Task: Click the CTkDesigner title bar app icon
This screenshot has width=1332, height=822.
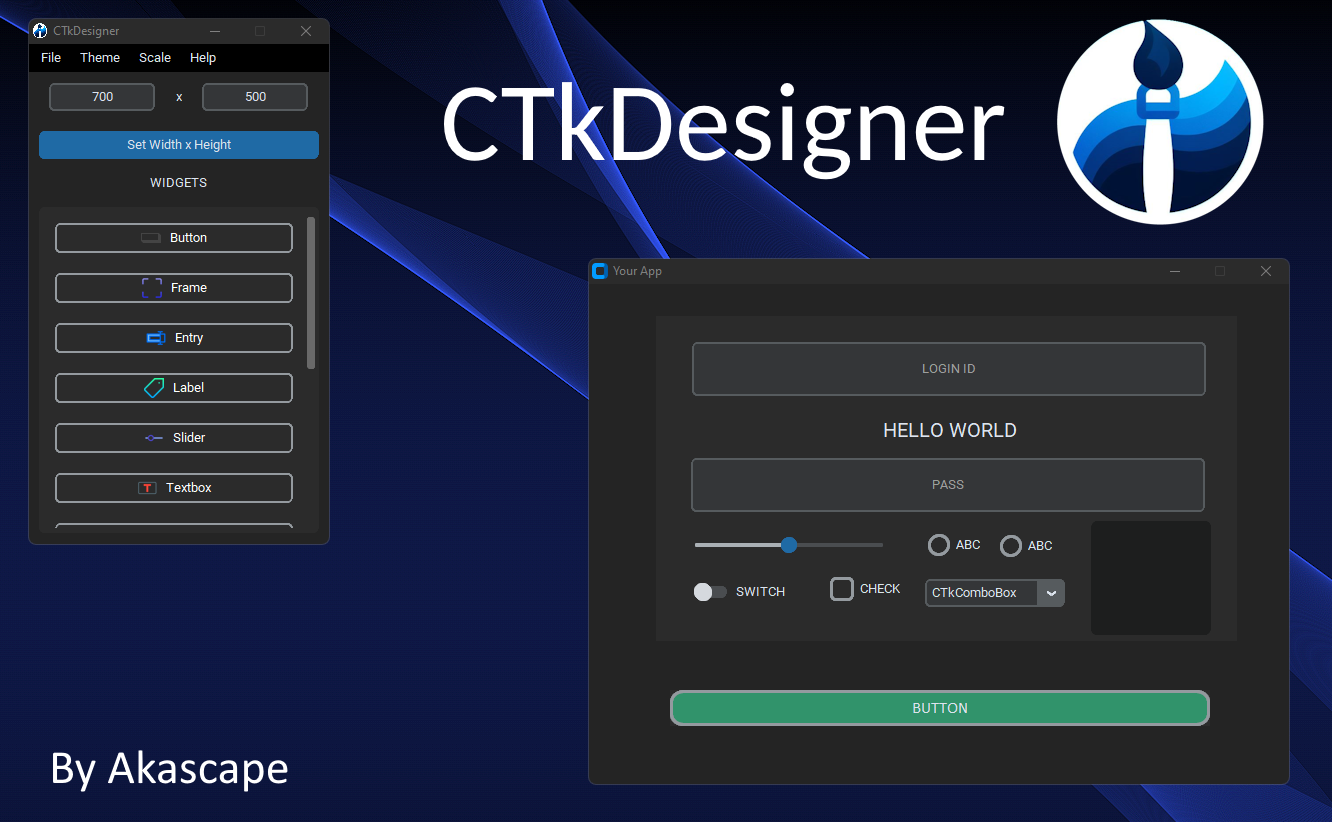Action: coord(41,31)
